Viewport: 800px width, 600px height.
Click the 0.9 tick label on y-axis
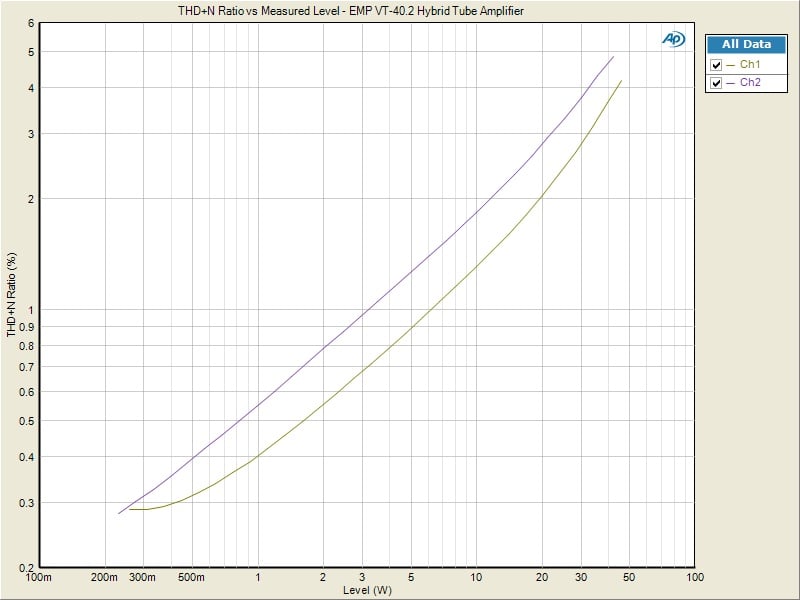(x=26, y=327)
